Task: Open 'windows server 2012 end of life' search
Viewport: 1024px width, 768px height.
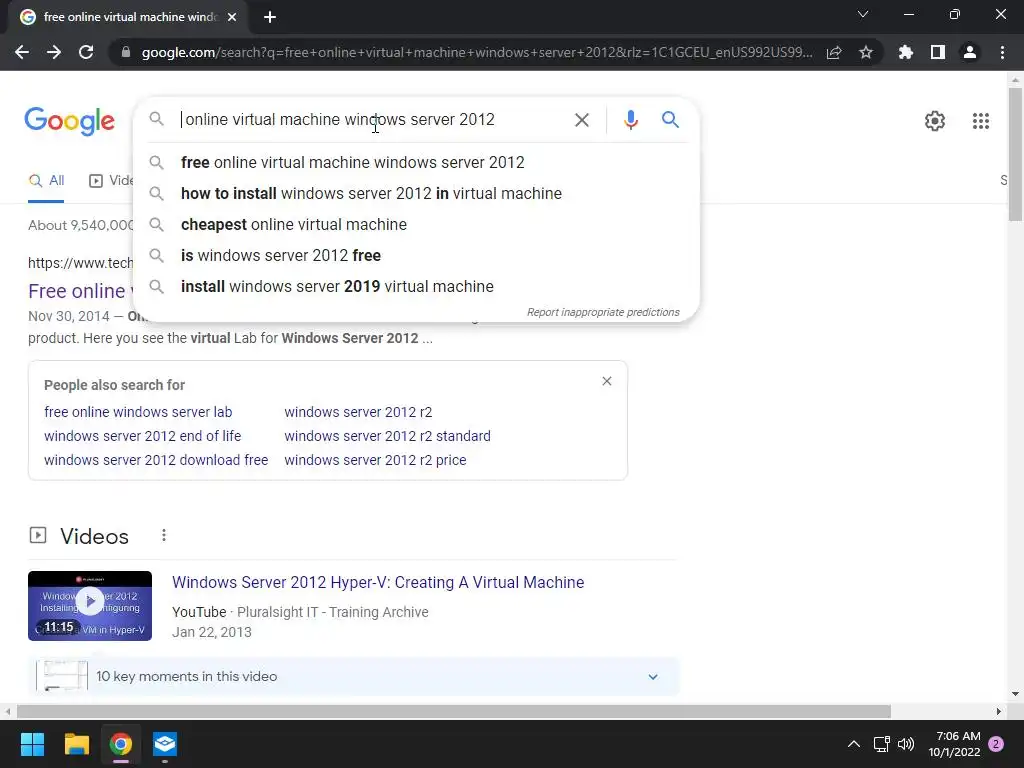Action: [x=142, y=436]
